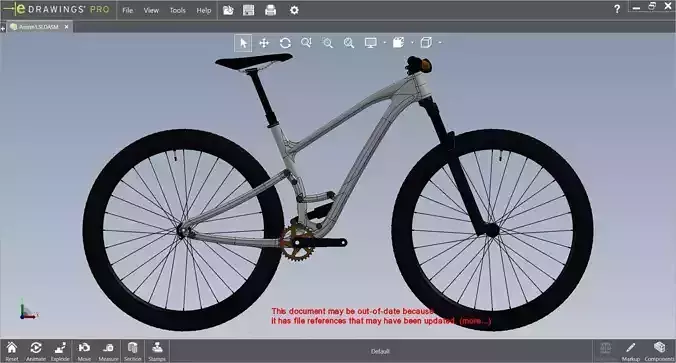The height and width of the screenshot is (363, 676).
Task: Click the scenes clapperboard icon
Action: (398, 43)
